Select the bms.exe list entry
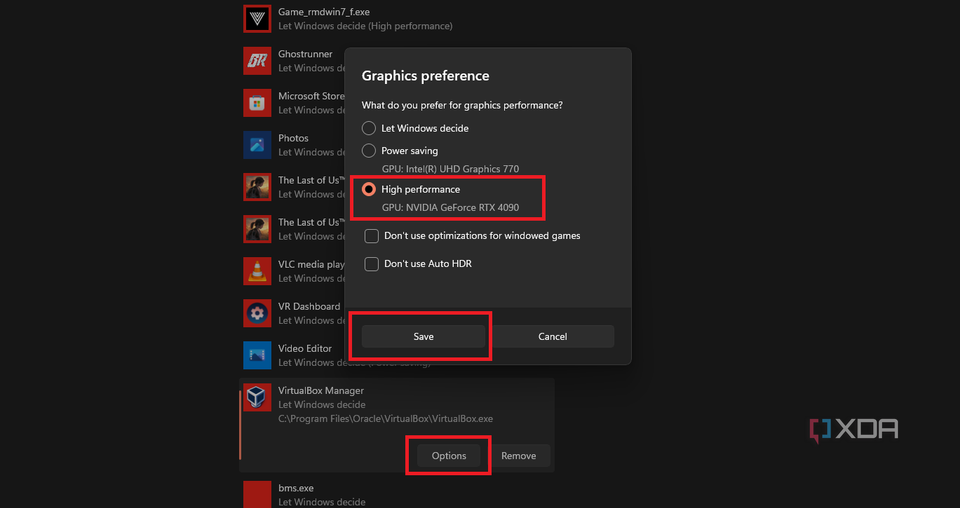This screenshot has width=960, height=508. [x=397, y=494]
